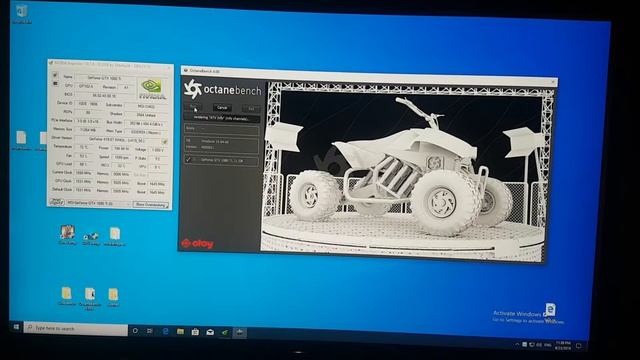Click the Run button in OctaneBench
Image resolution: width=640 pixels, height=360 pixels.
(193, 107)
